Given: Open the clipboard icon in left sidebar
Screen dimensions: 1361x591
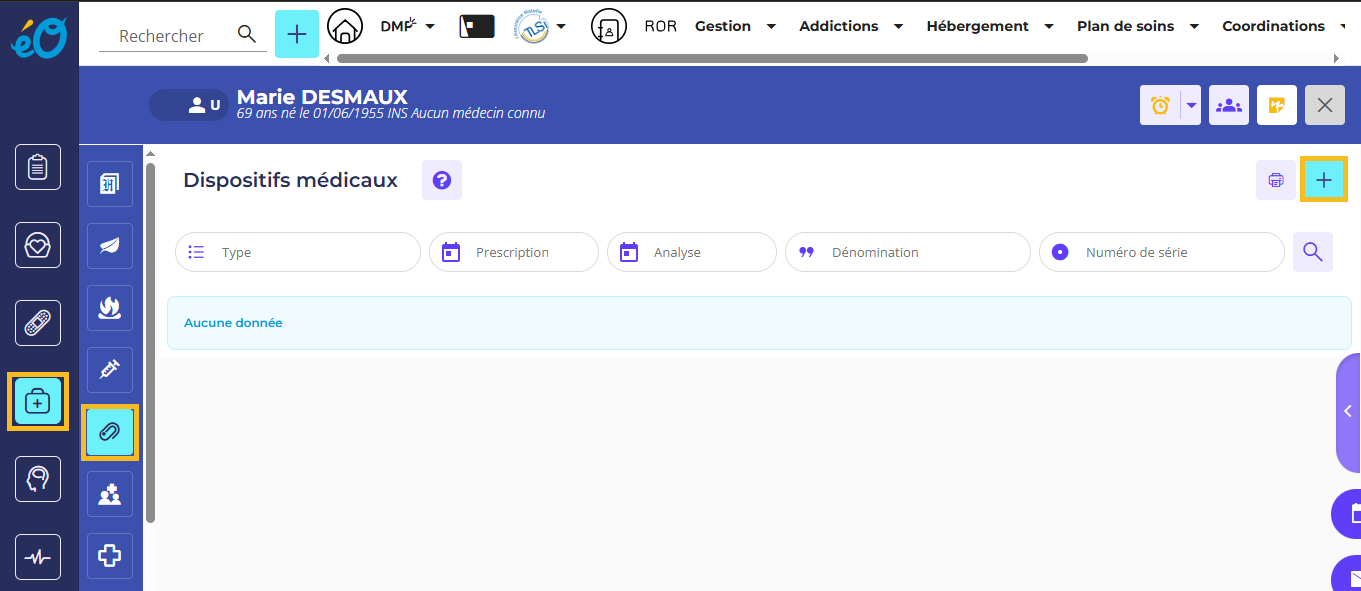Looking at the screenshot, I should point(38,167).
